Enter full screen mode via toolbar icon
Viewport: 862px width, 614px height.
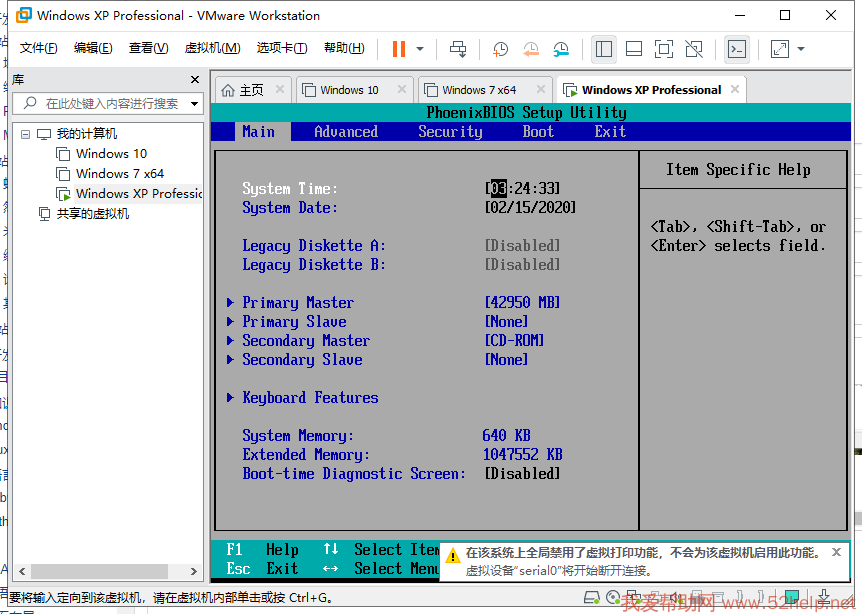click(664, 49)
